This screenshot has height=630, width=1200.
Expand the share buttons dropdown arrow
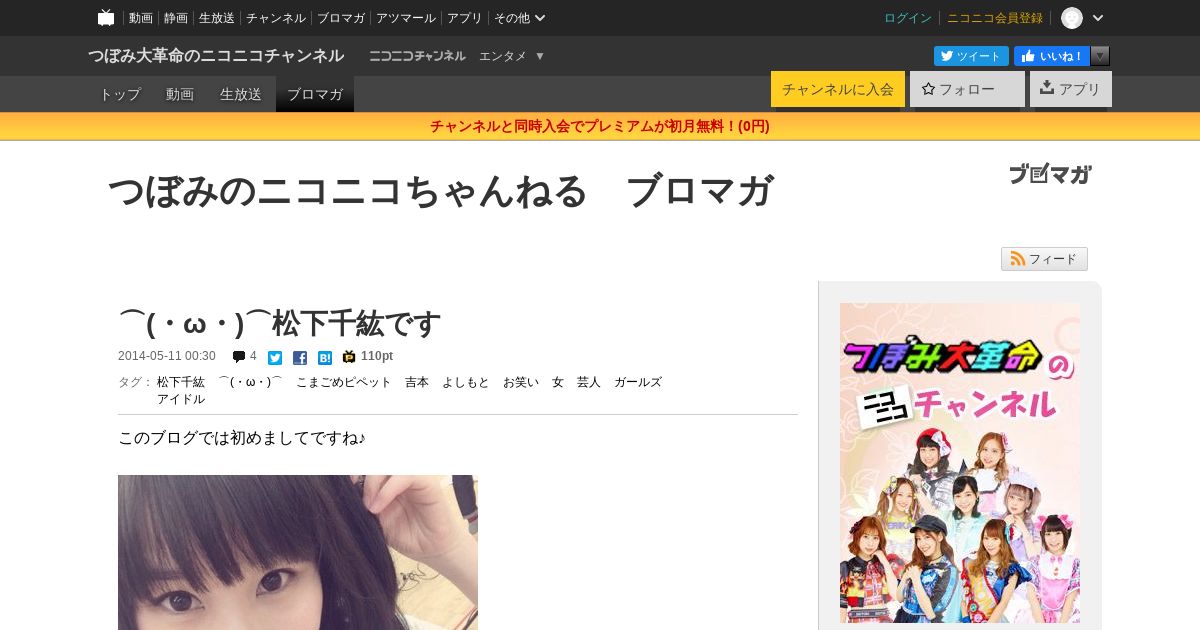[1100, 56]
